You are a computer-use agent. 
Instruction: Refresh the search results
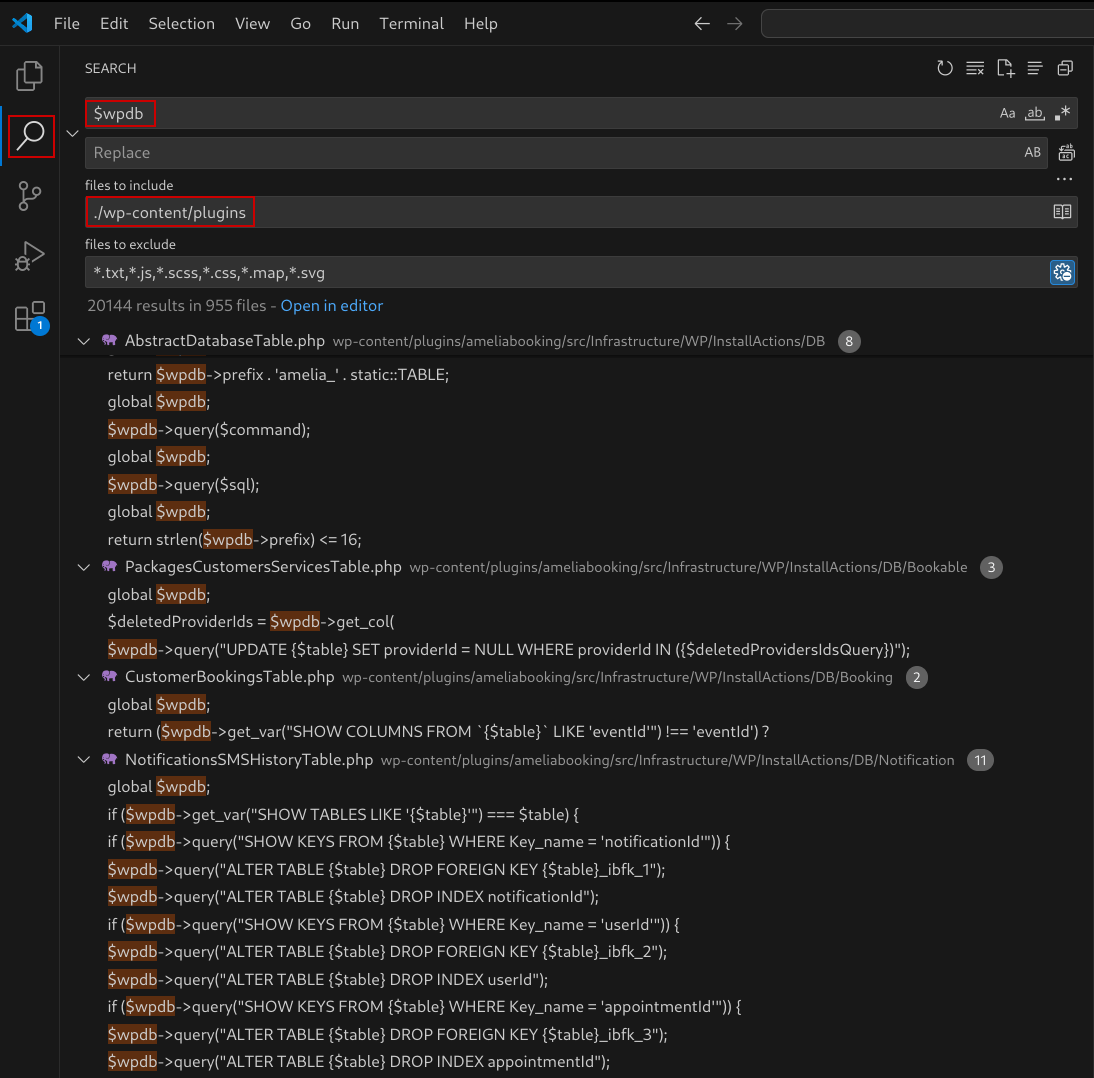coord(945,68)
